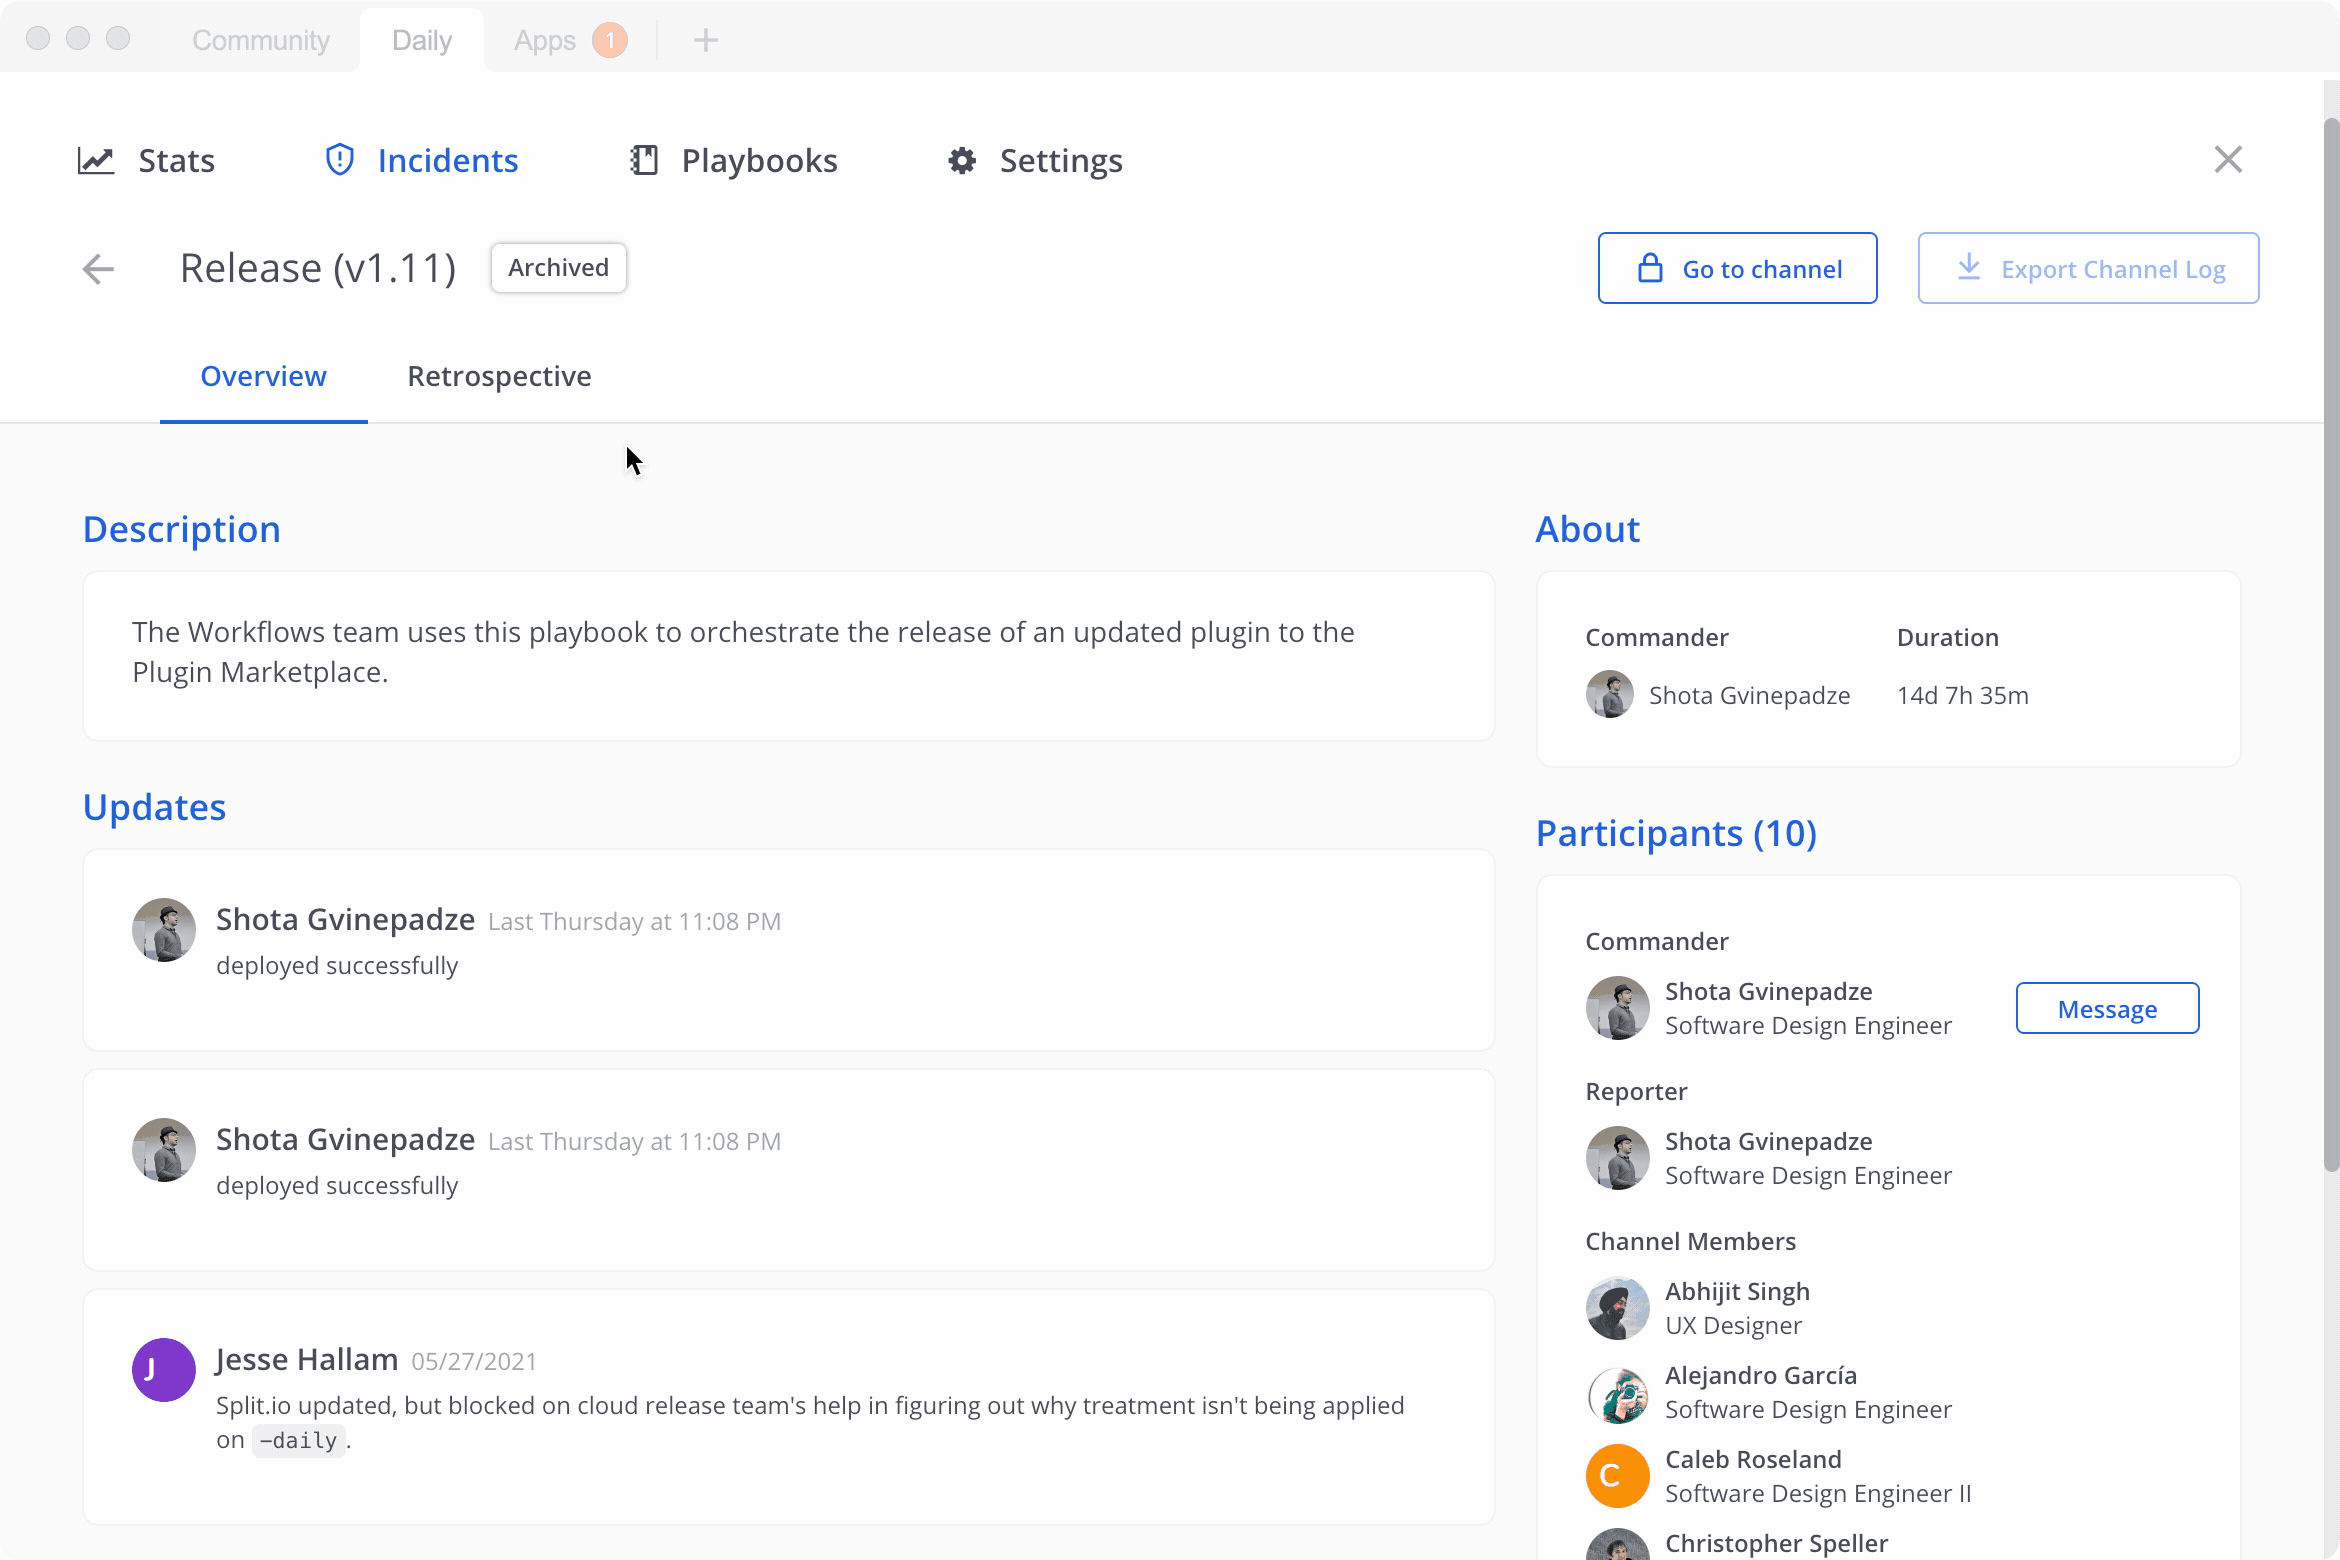Click the close X icon to dismiss panel
Screen dimensions: 2340x1560
tap(2229, 158)
